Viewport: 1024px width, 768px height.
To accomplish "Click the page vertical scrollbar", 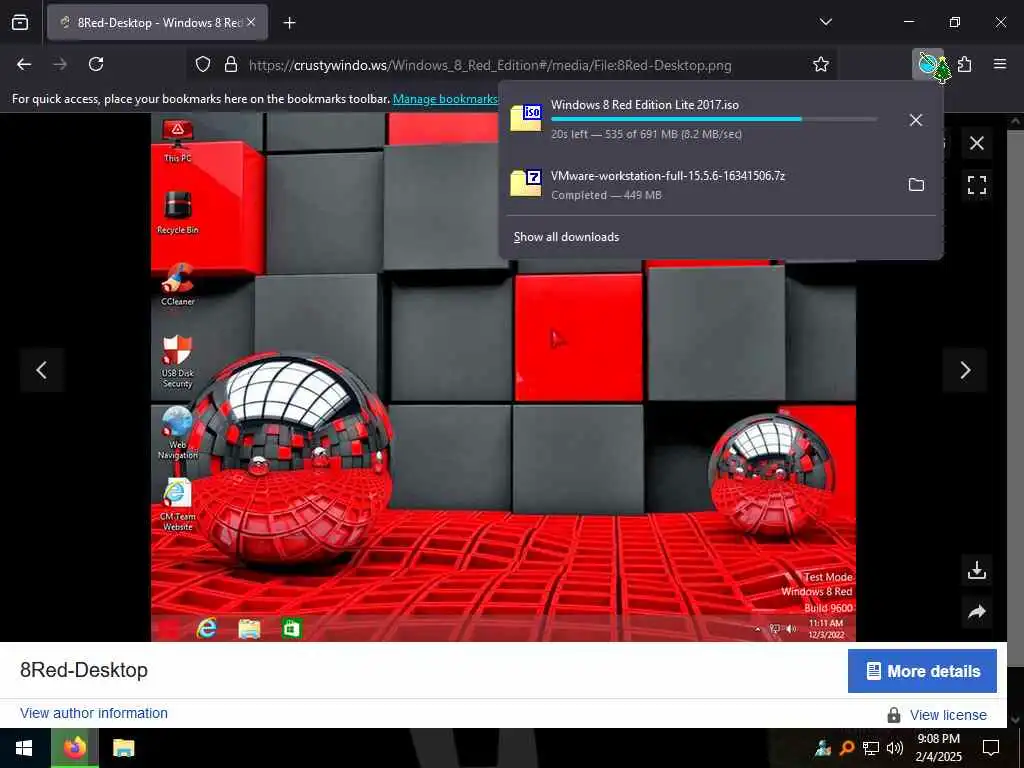I will pos(1015,418).
